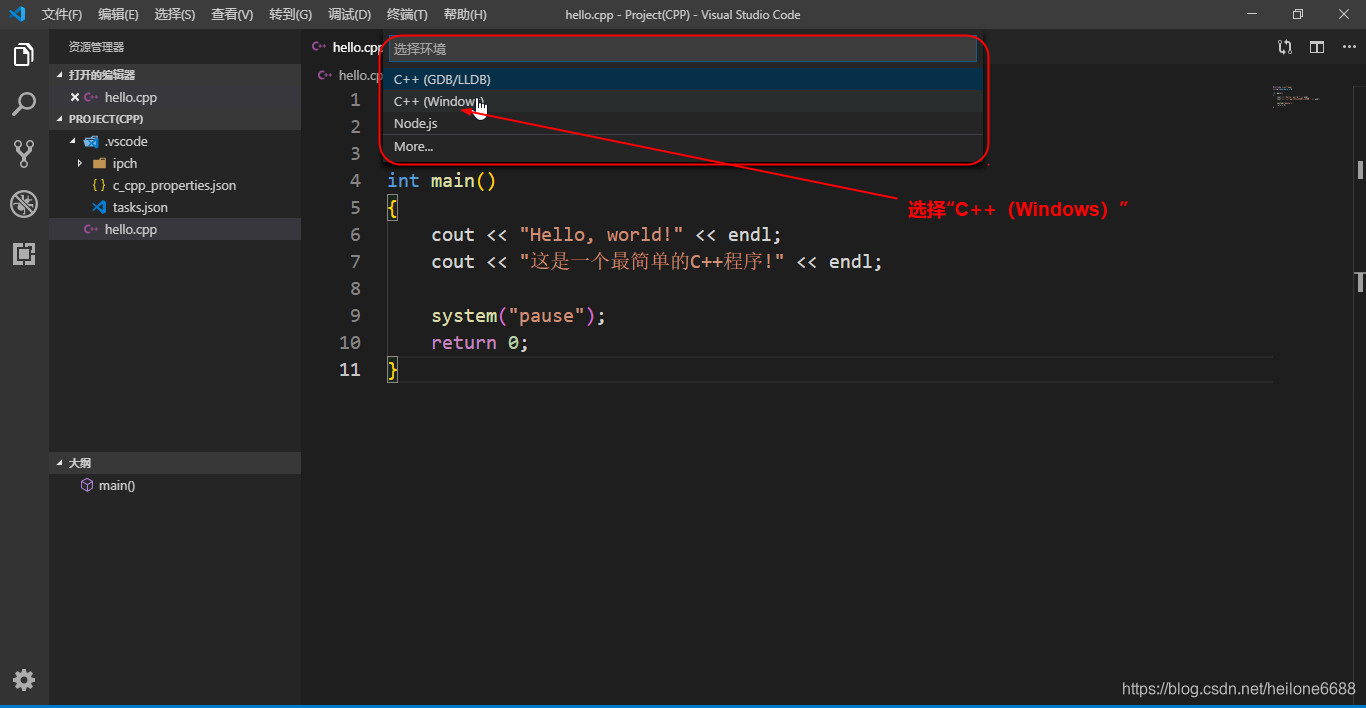This screenshot has width=1366, height=708.
Task: Choose More... in environment list
Action: [684, 146]
